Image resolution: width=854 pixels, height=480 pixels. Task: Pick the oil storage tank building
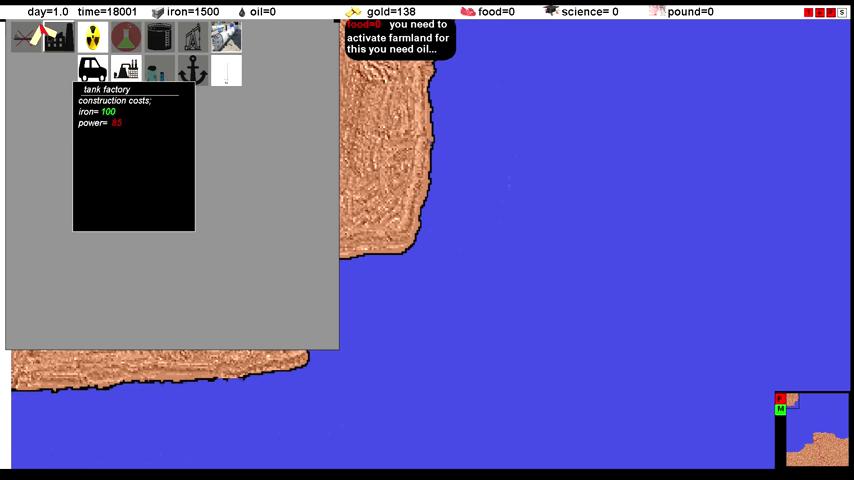pos(160,38)
